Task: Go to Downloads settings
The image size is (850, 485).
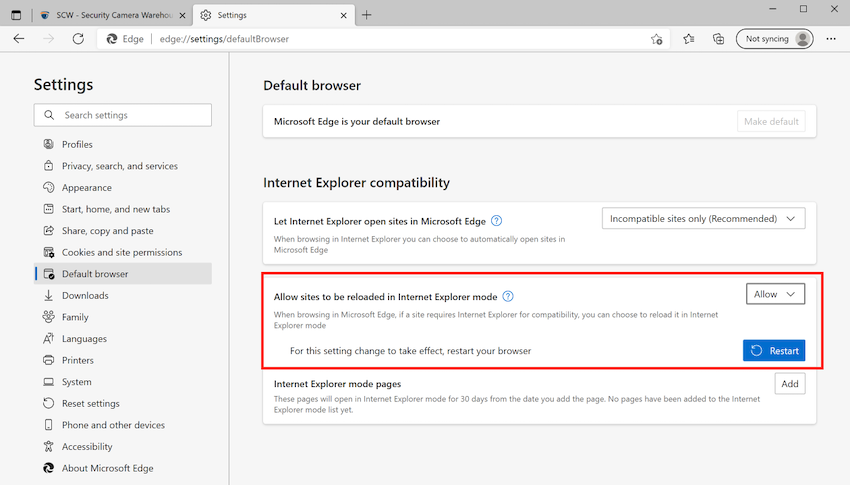Action: (x=123, y=295)
